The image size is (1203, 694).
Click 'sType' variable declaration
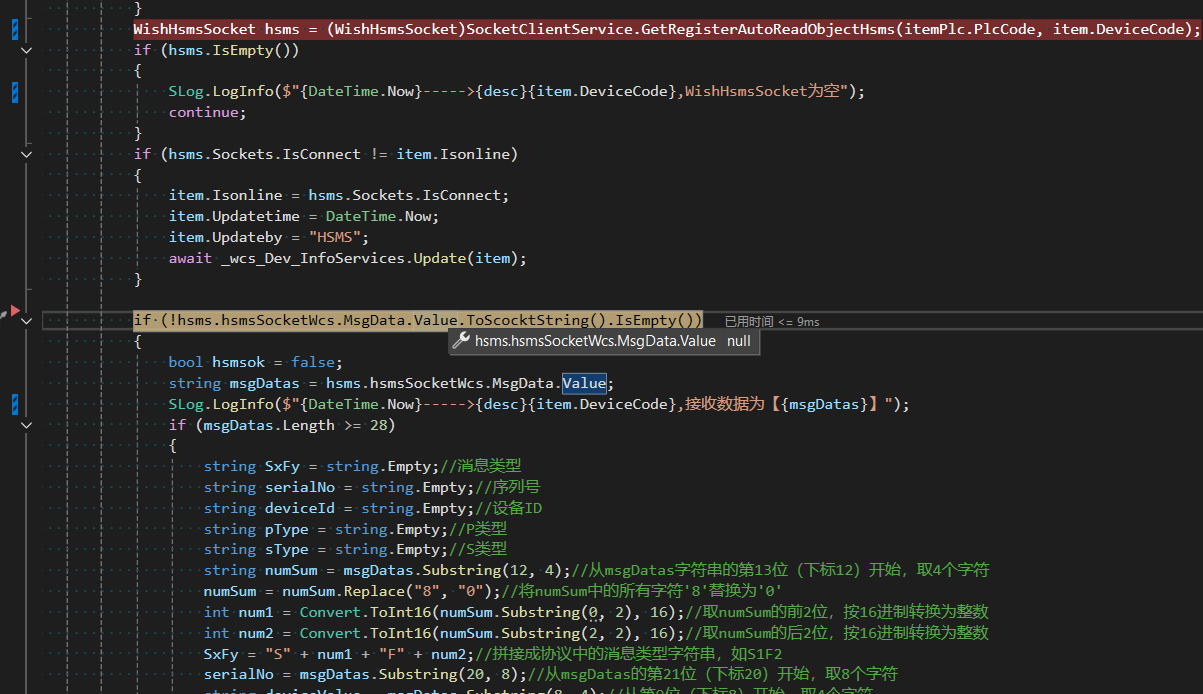pos(287,549)
